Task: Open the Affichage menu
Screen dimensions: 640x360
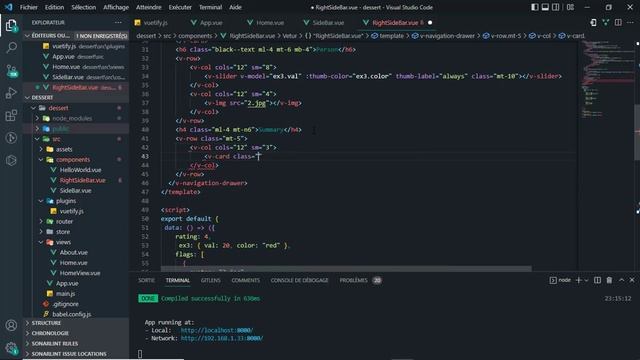Action: pyautogui.click(x=116, y=7)
